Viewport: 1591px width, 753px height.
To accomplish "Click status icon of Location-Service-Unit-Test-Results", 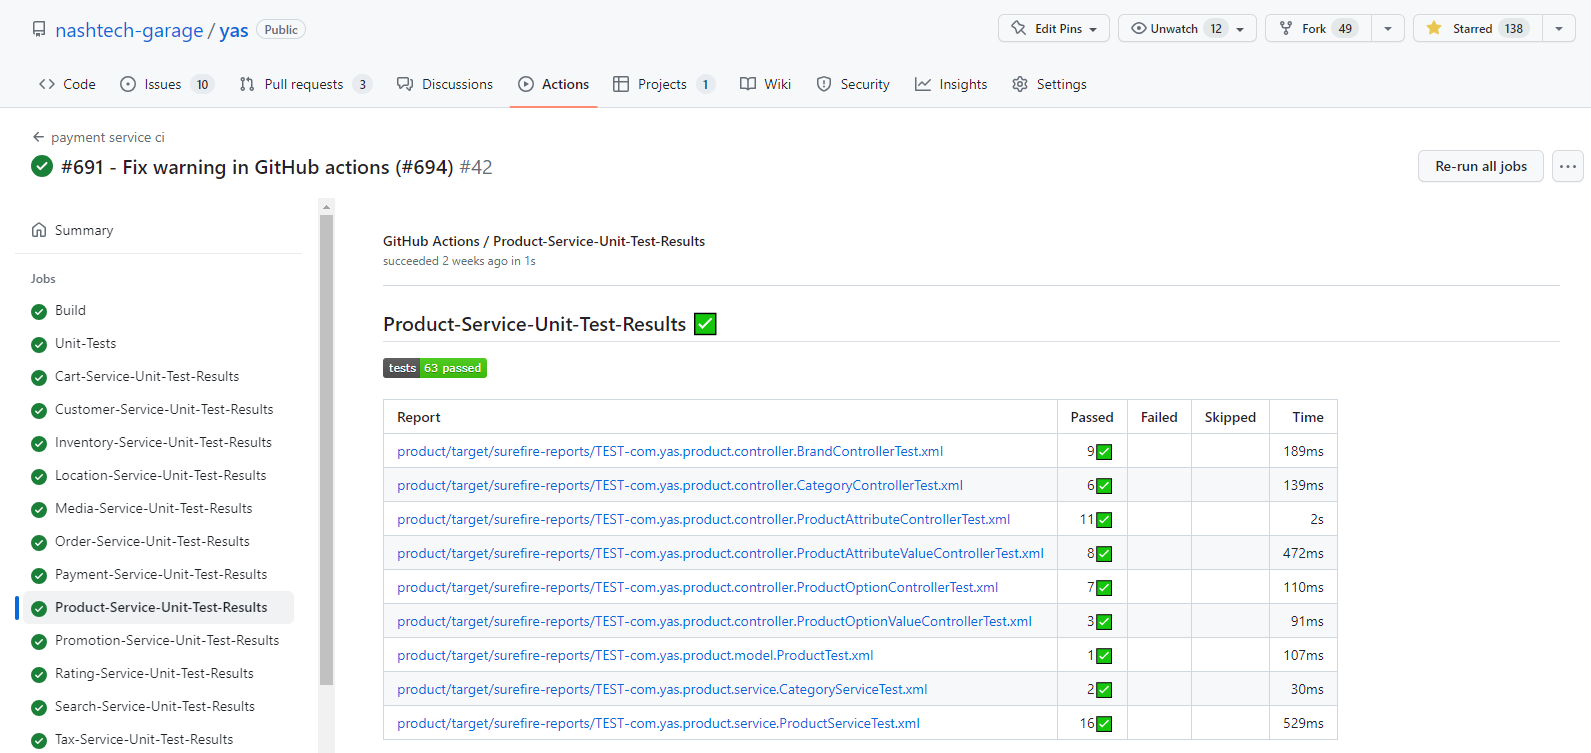I will pos(39,476).
